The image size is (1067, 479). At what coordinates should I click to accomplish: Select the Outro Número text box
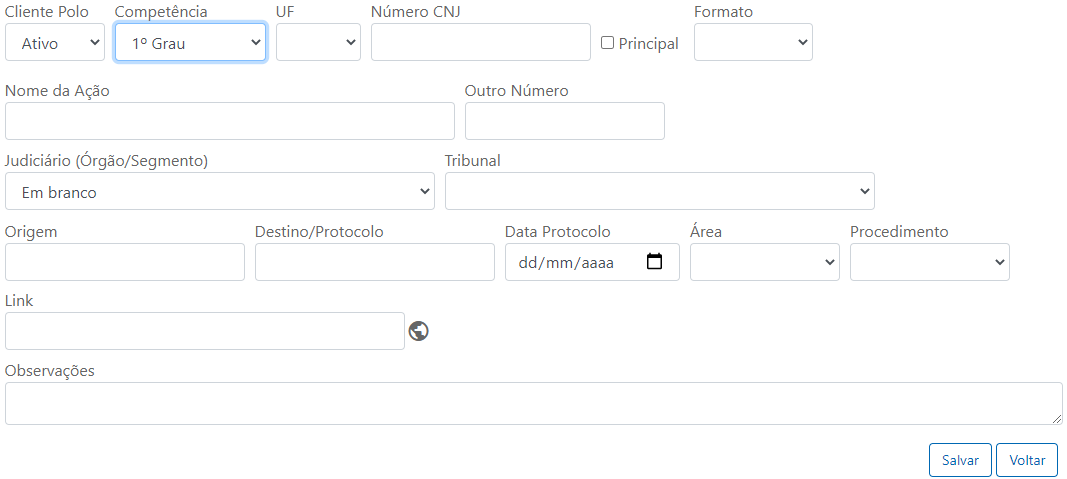tap(565, 121)
